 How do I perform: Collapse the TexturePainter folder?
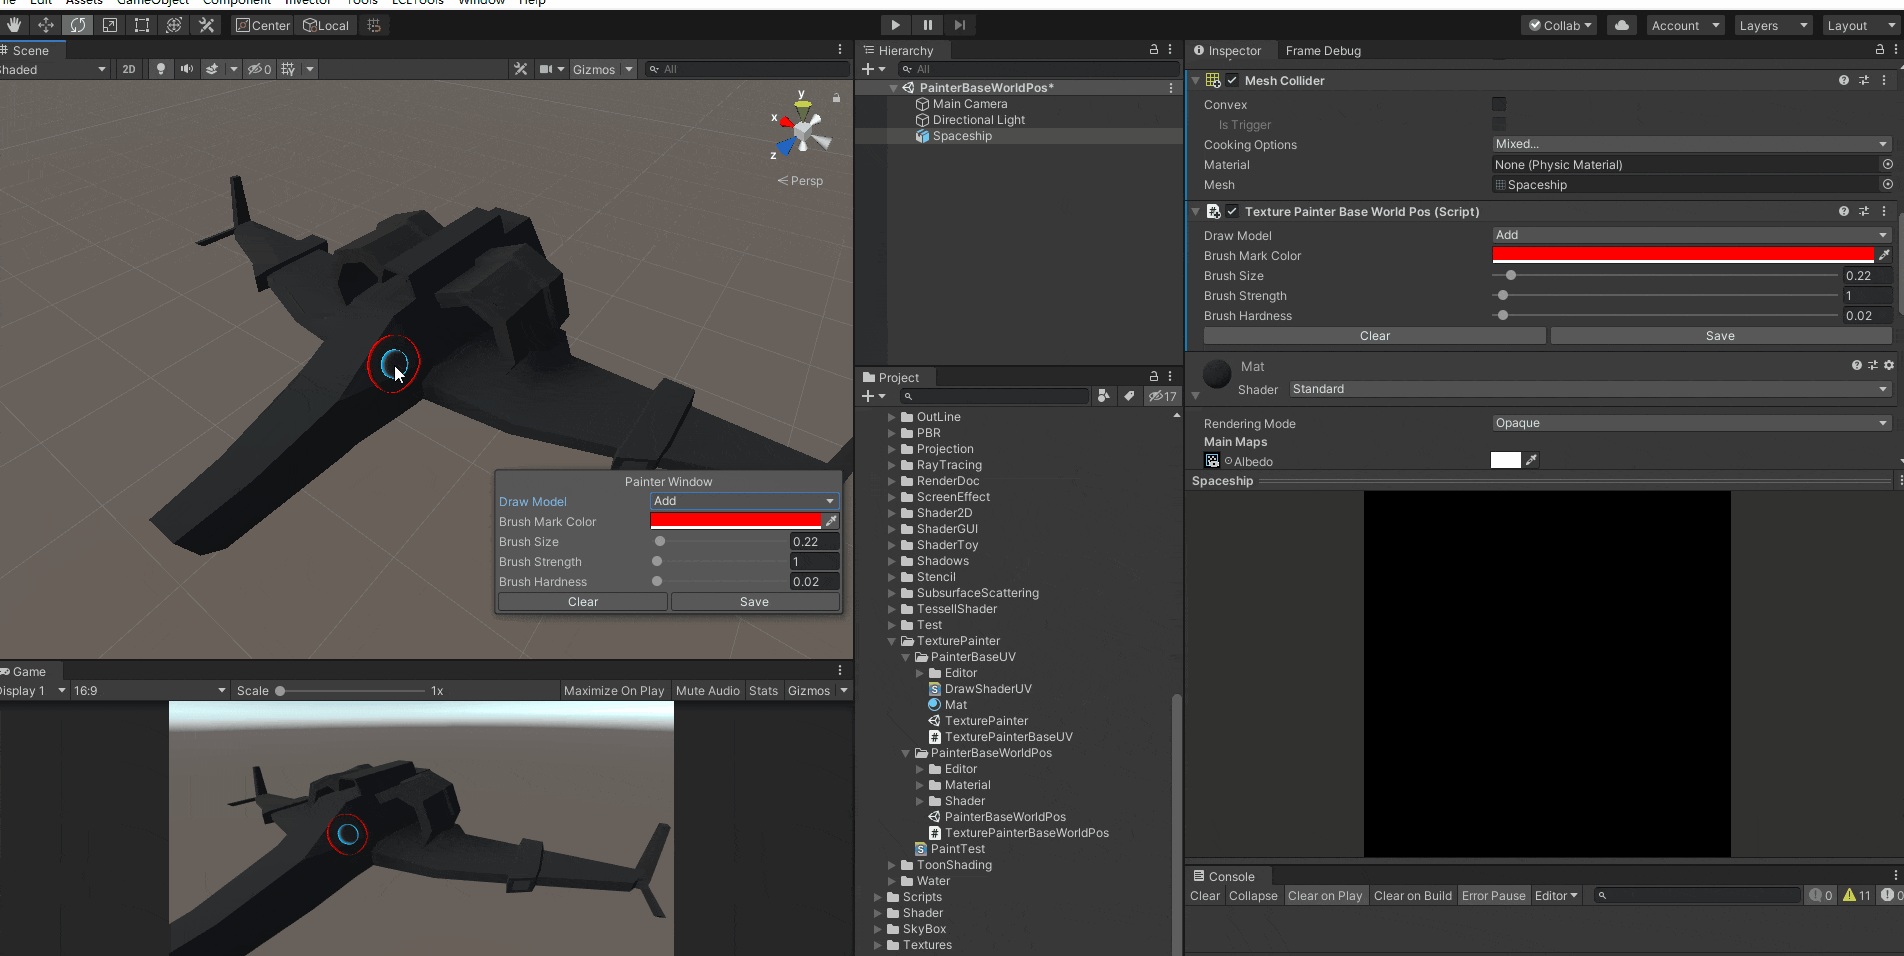[x=892, y=641]
